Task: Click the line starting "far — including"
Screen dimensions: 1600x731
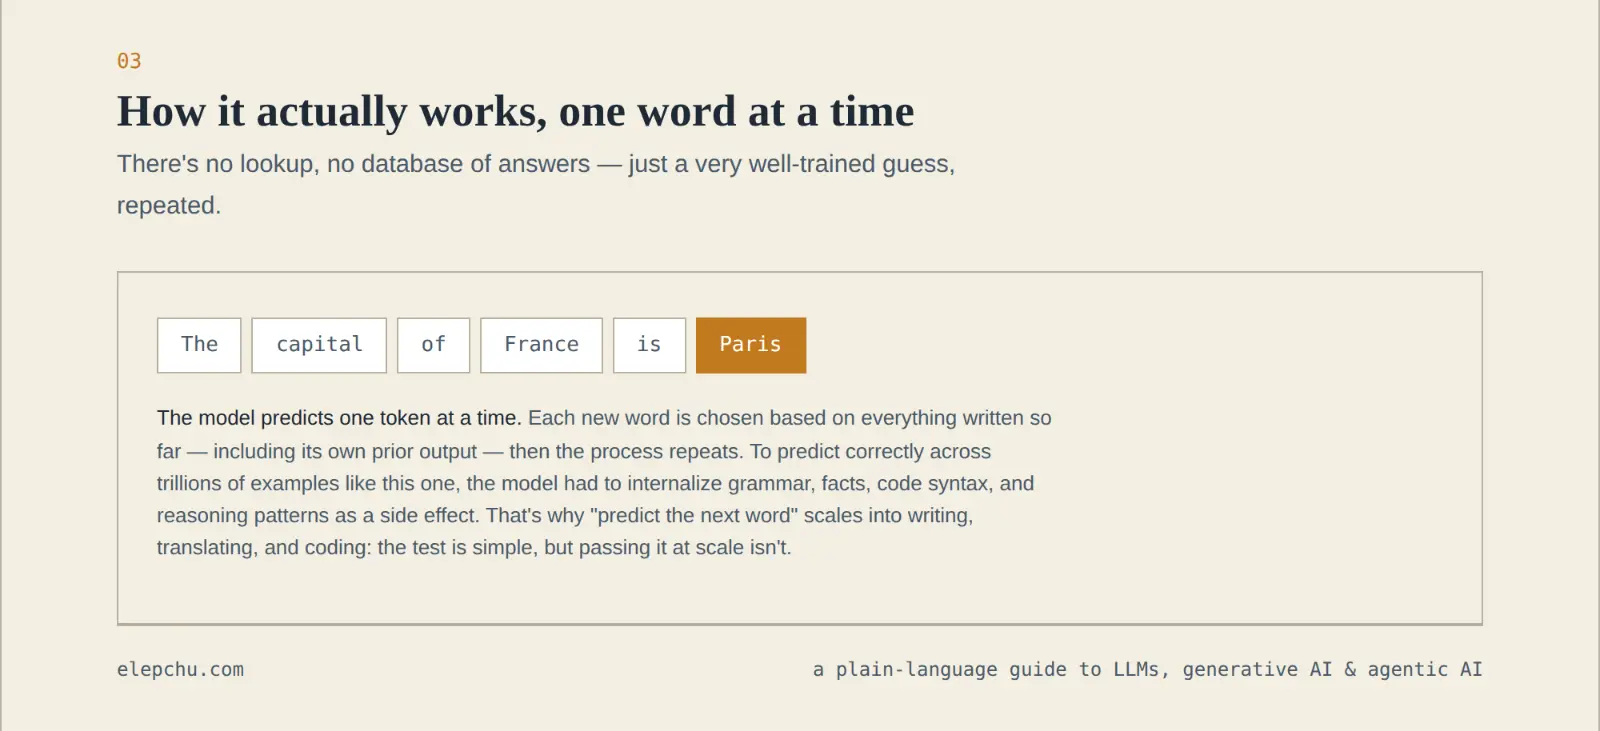Action: click(x=574, y=452)
